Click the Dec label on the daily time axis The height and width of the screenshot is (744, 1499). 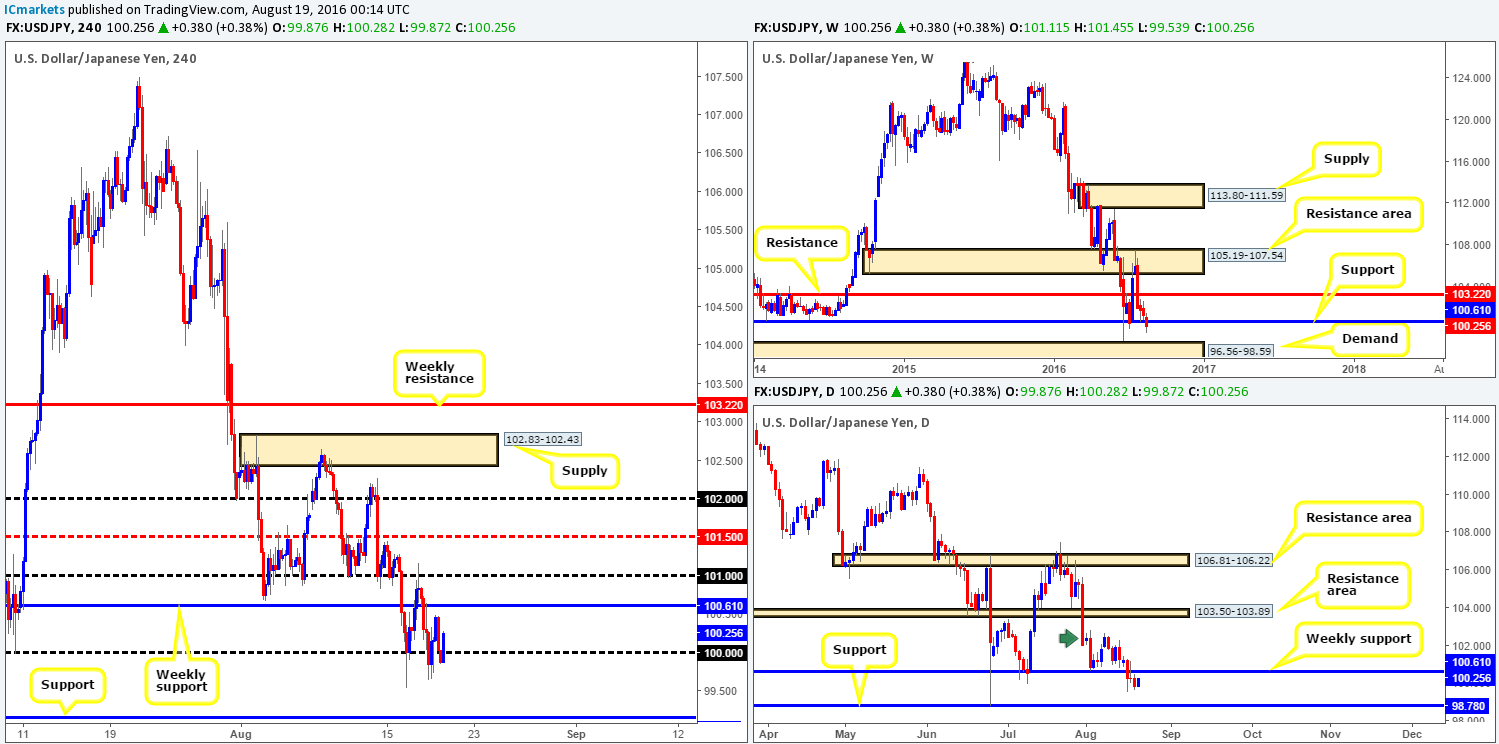pos(1411,733)
